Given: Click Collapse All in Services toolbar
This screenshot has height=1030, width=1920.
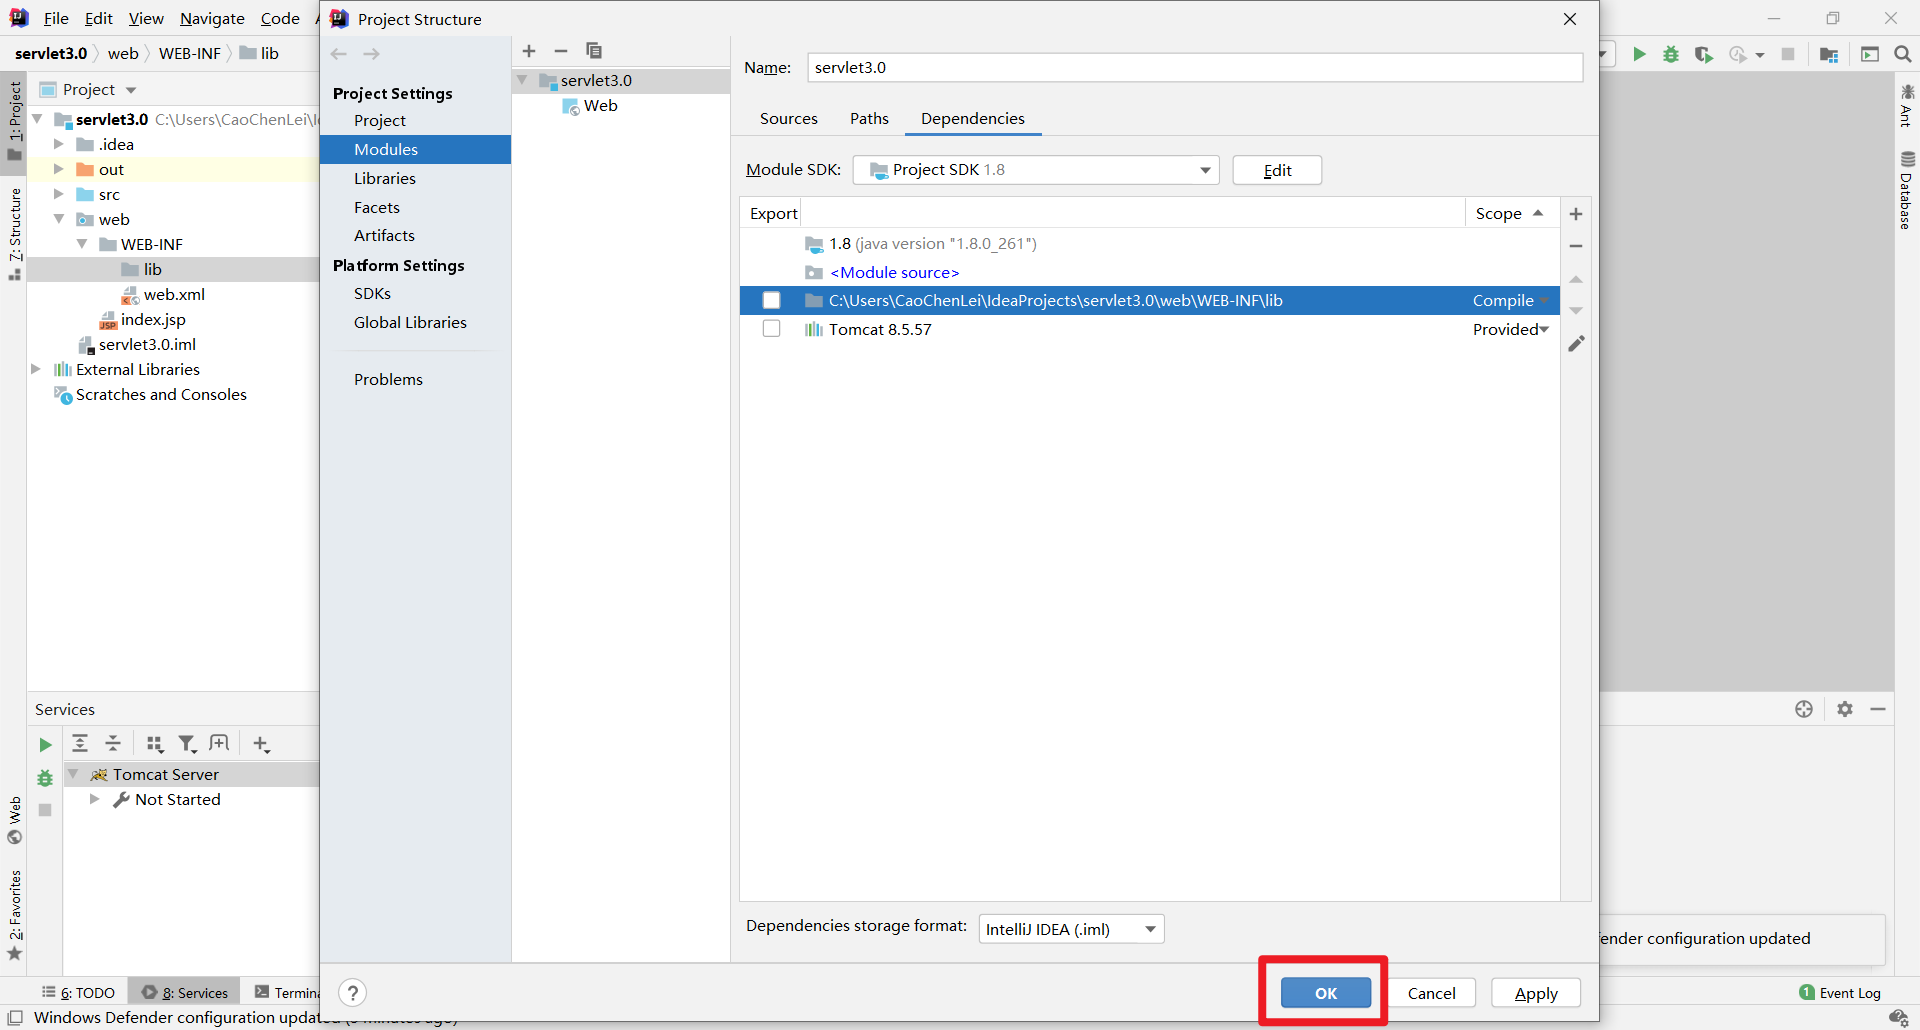Looking at the screenshot, I should coord(113,743).
